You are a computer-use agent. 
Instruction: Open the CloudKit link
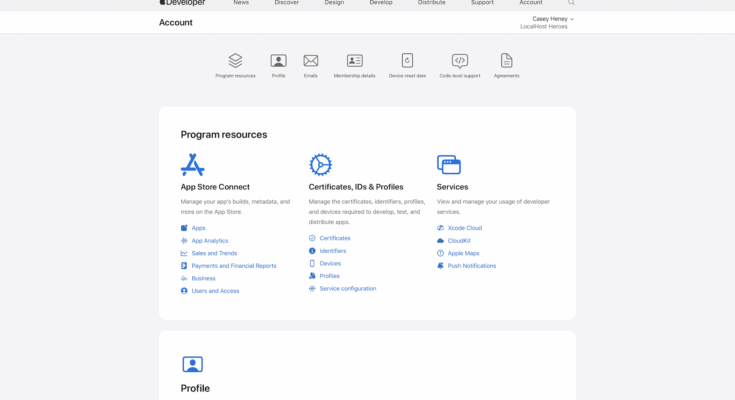(x=459, y=241)
